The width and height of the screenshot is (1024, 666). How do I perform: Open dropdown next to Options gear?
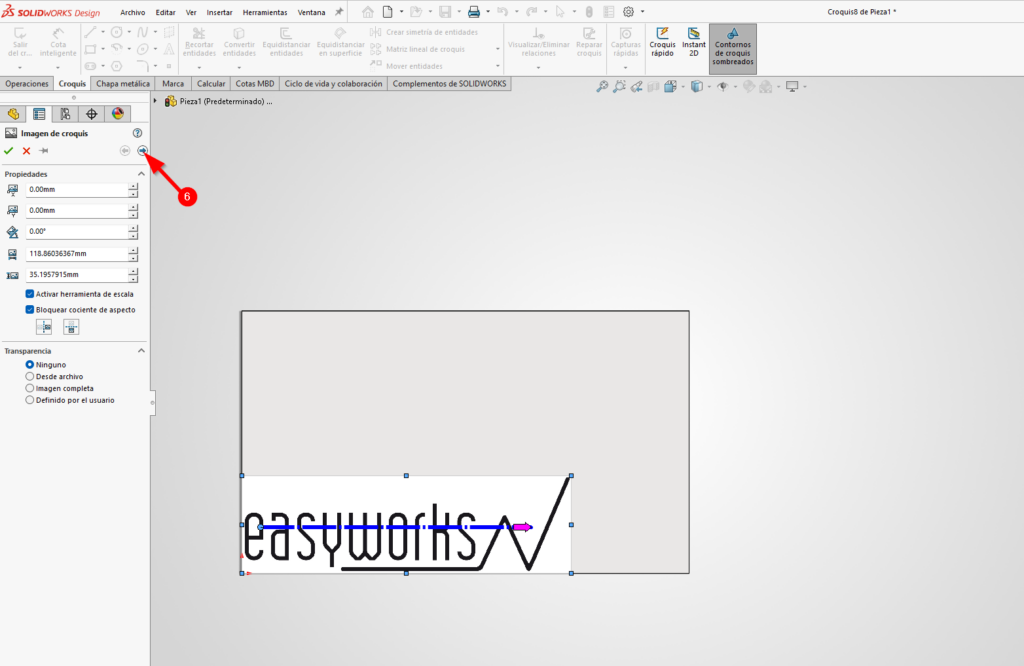[x=642, y=12]
